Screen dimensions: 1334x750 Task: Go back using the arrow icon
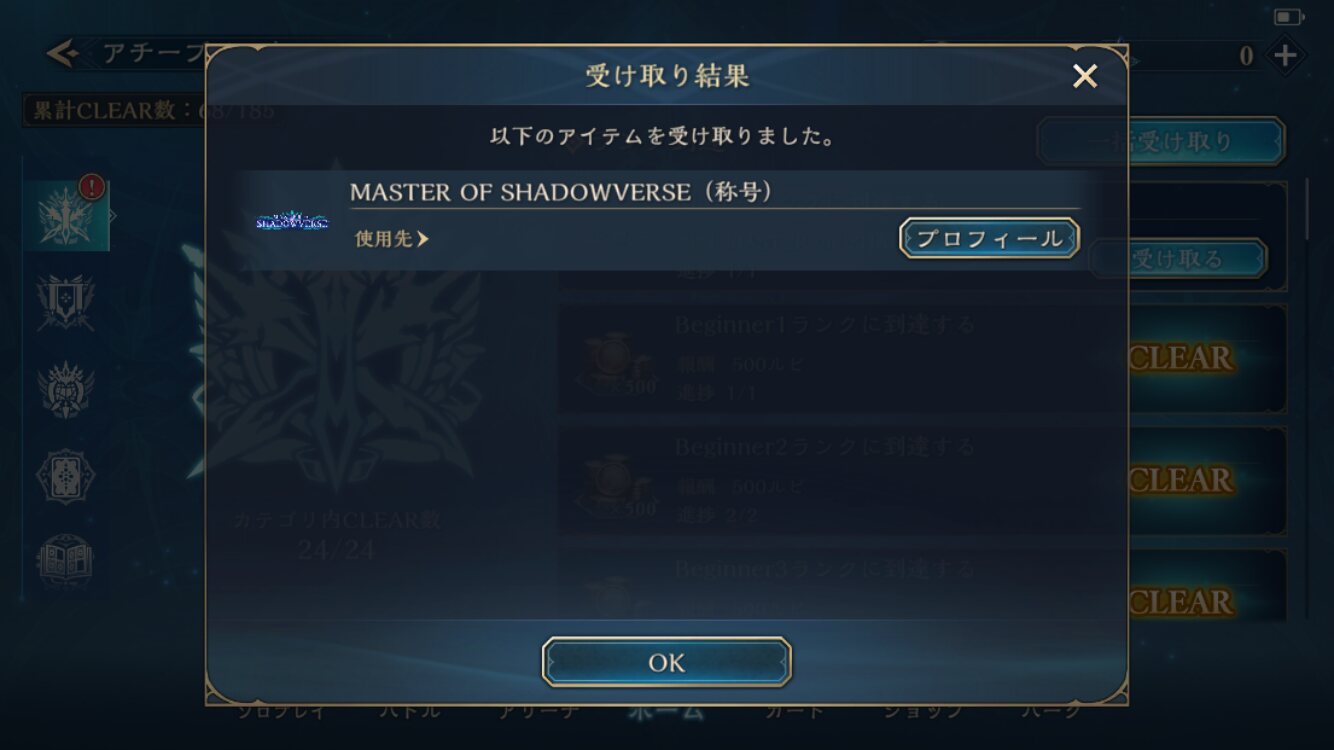point(62,53)
